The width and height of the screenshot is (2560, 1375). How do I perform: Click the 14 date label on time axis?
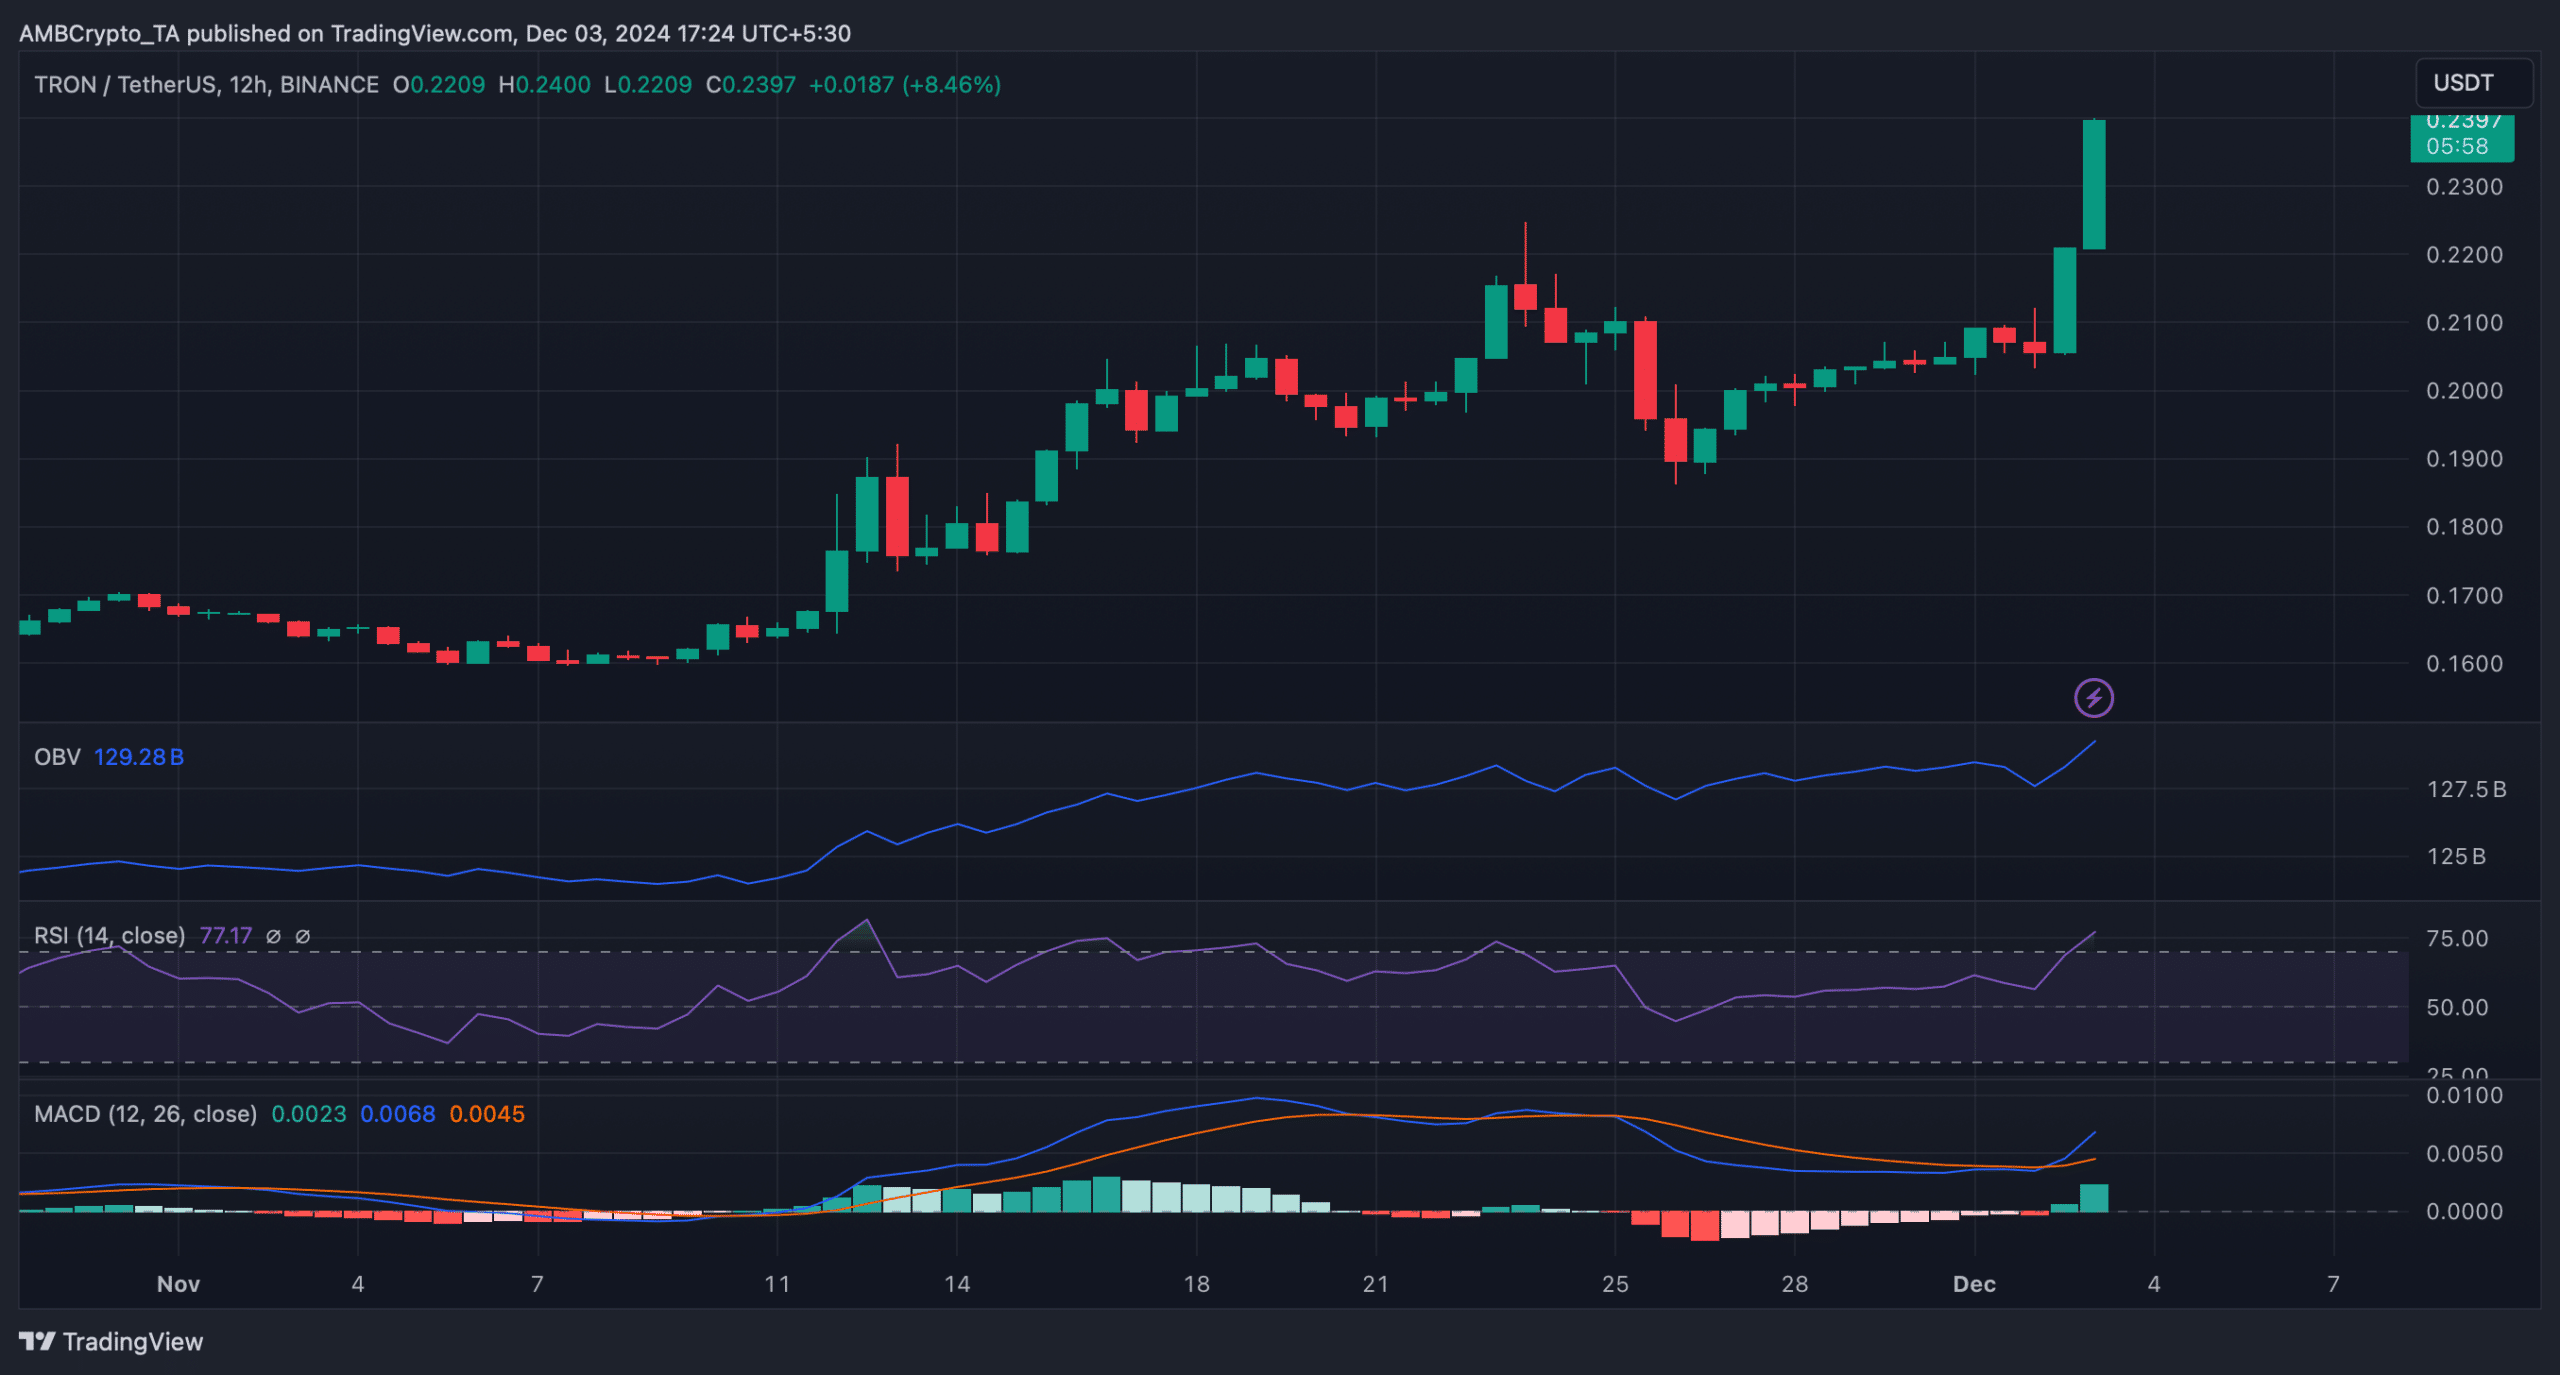coord(957,1285)
